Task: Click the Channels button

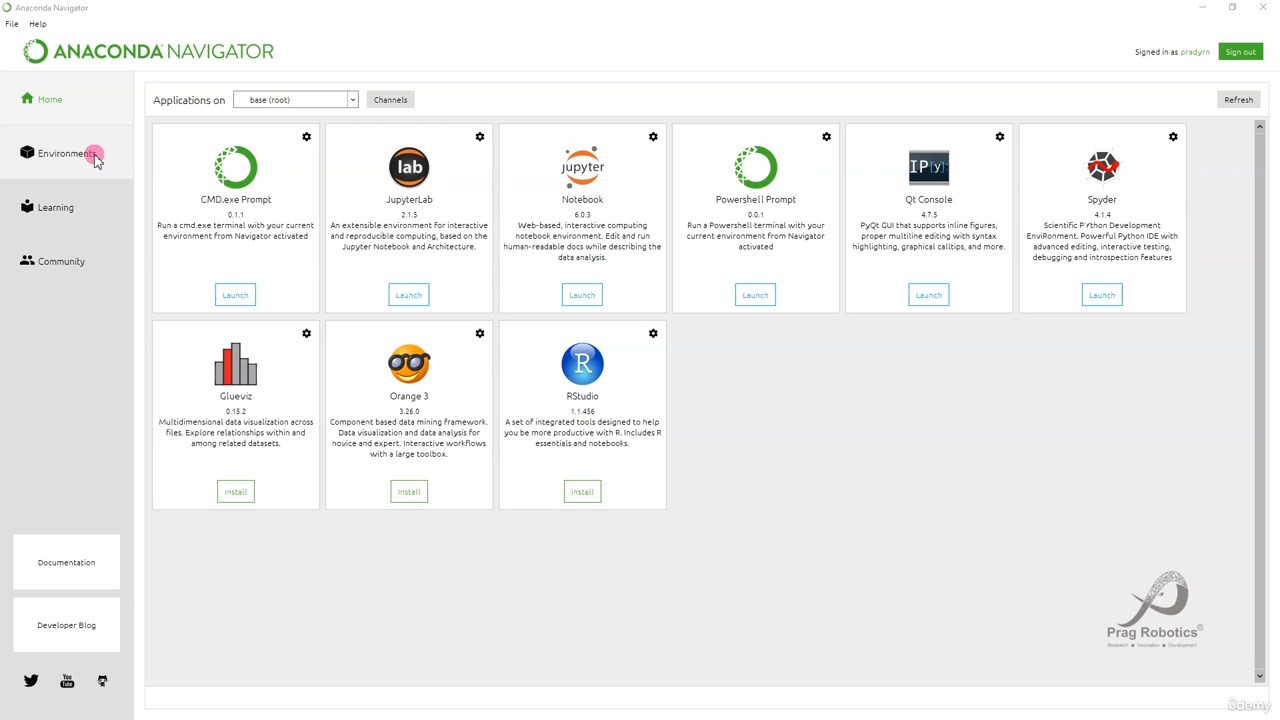Action: (390, 100)
